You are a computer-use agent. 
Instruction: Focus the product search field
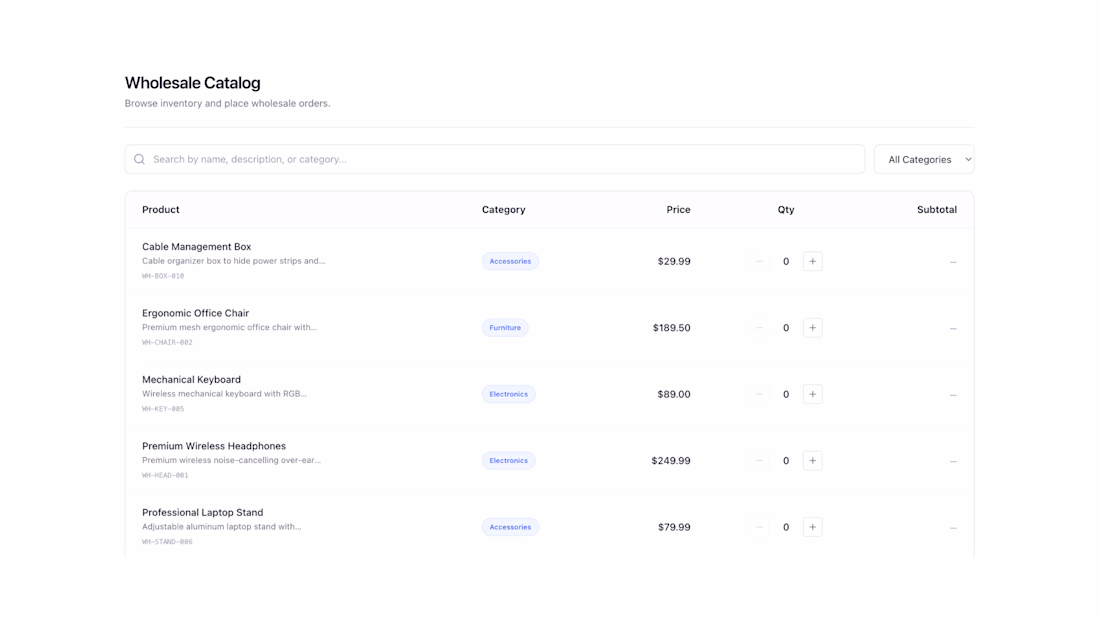(495, 159)
